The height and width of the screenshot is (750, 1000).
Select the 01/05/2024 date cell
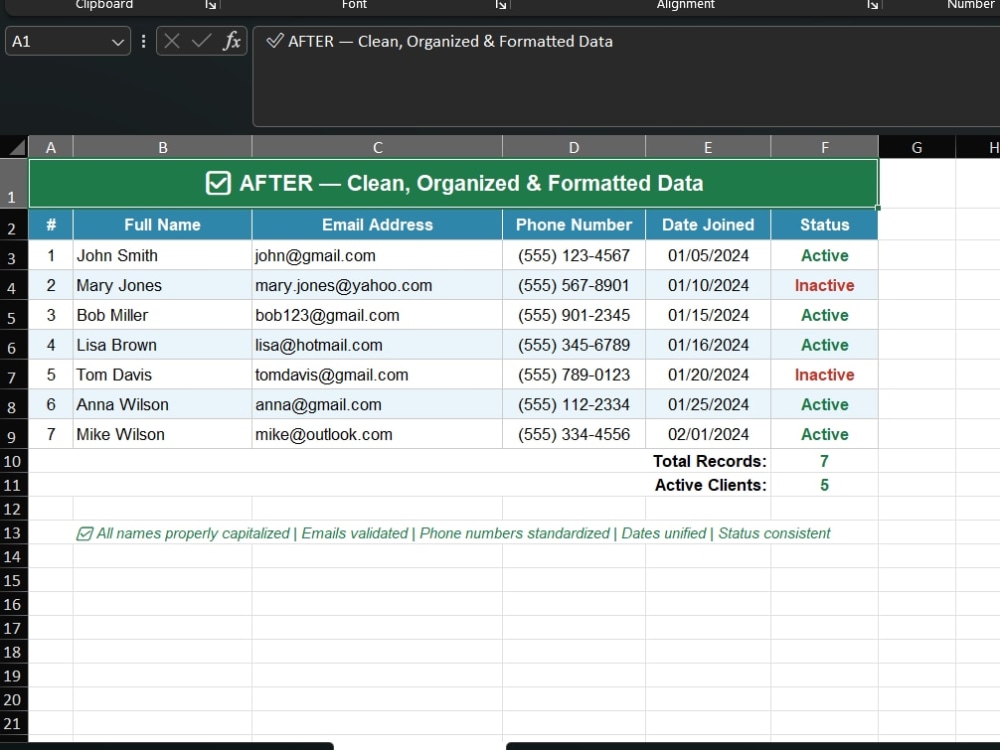pyautogui.click(x=708, y=255)
